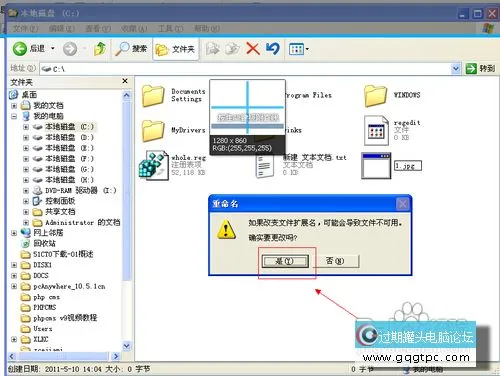This screenshot has height=376, width=500.
Task: Click folder tree scroll-down arrow
Action: (x=127, y=346)
